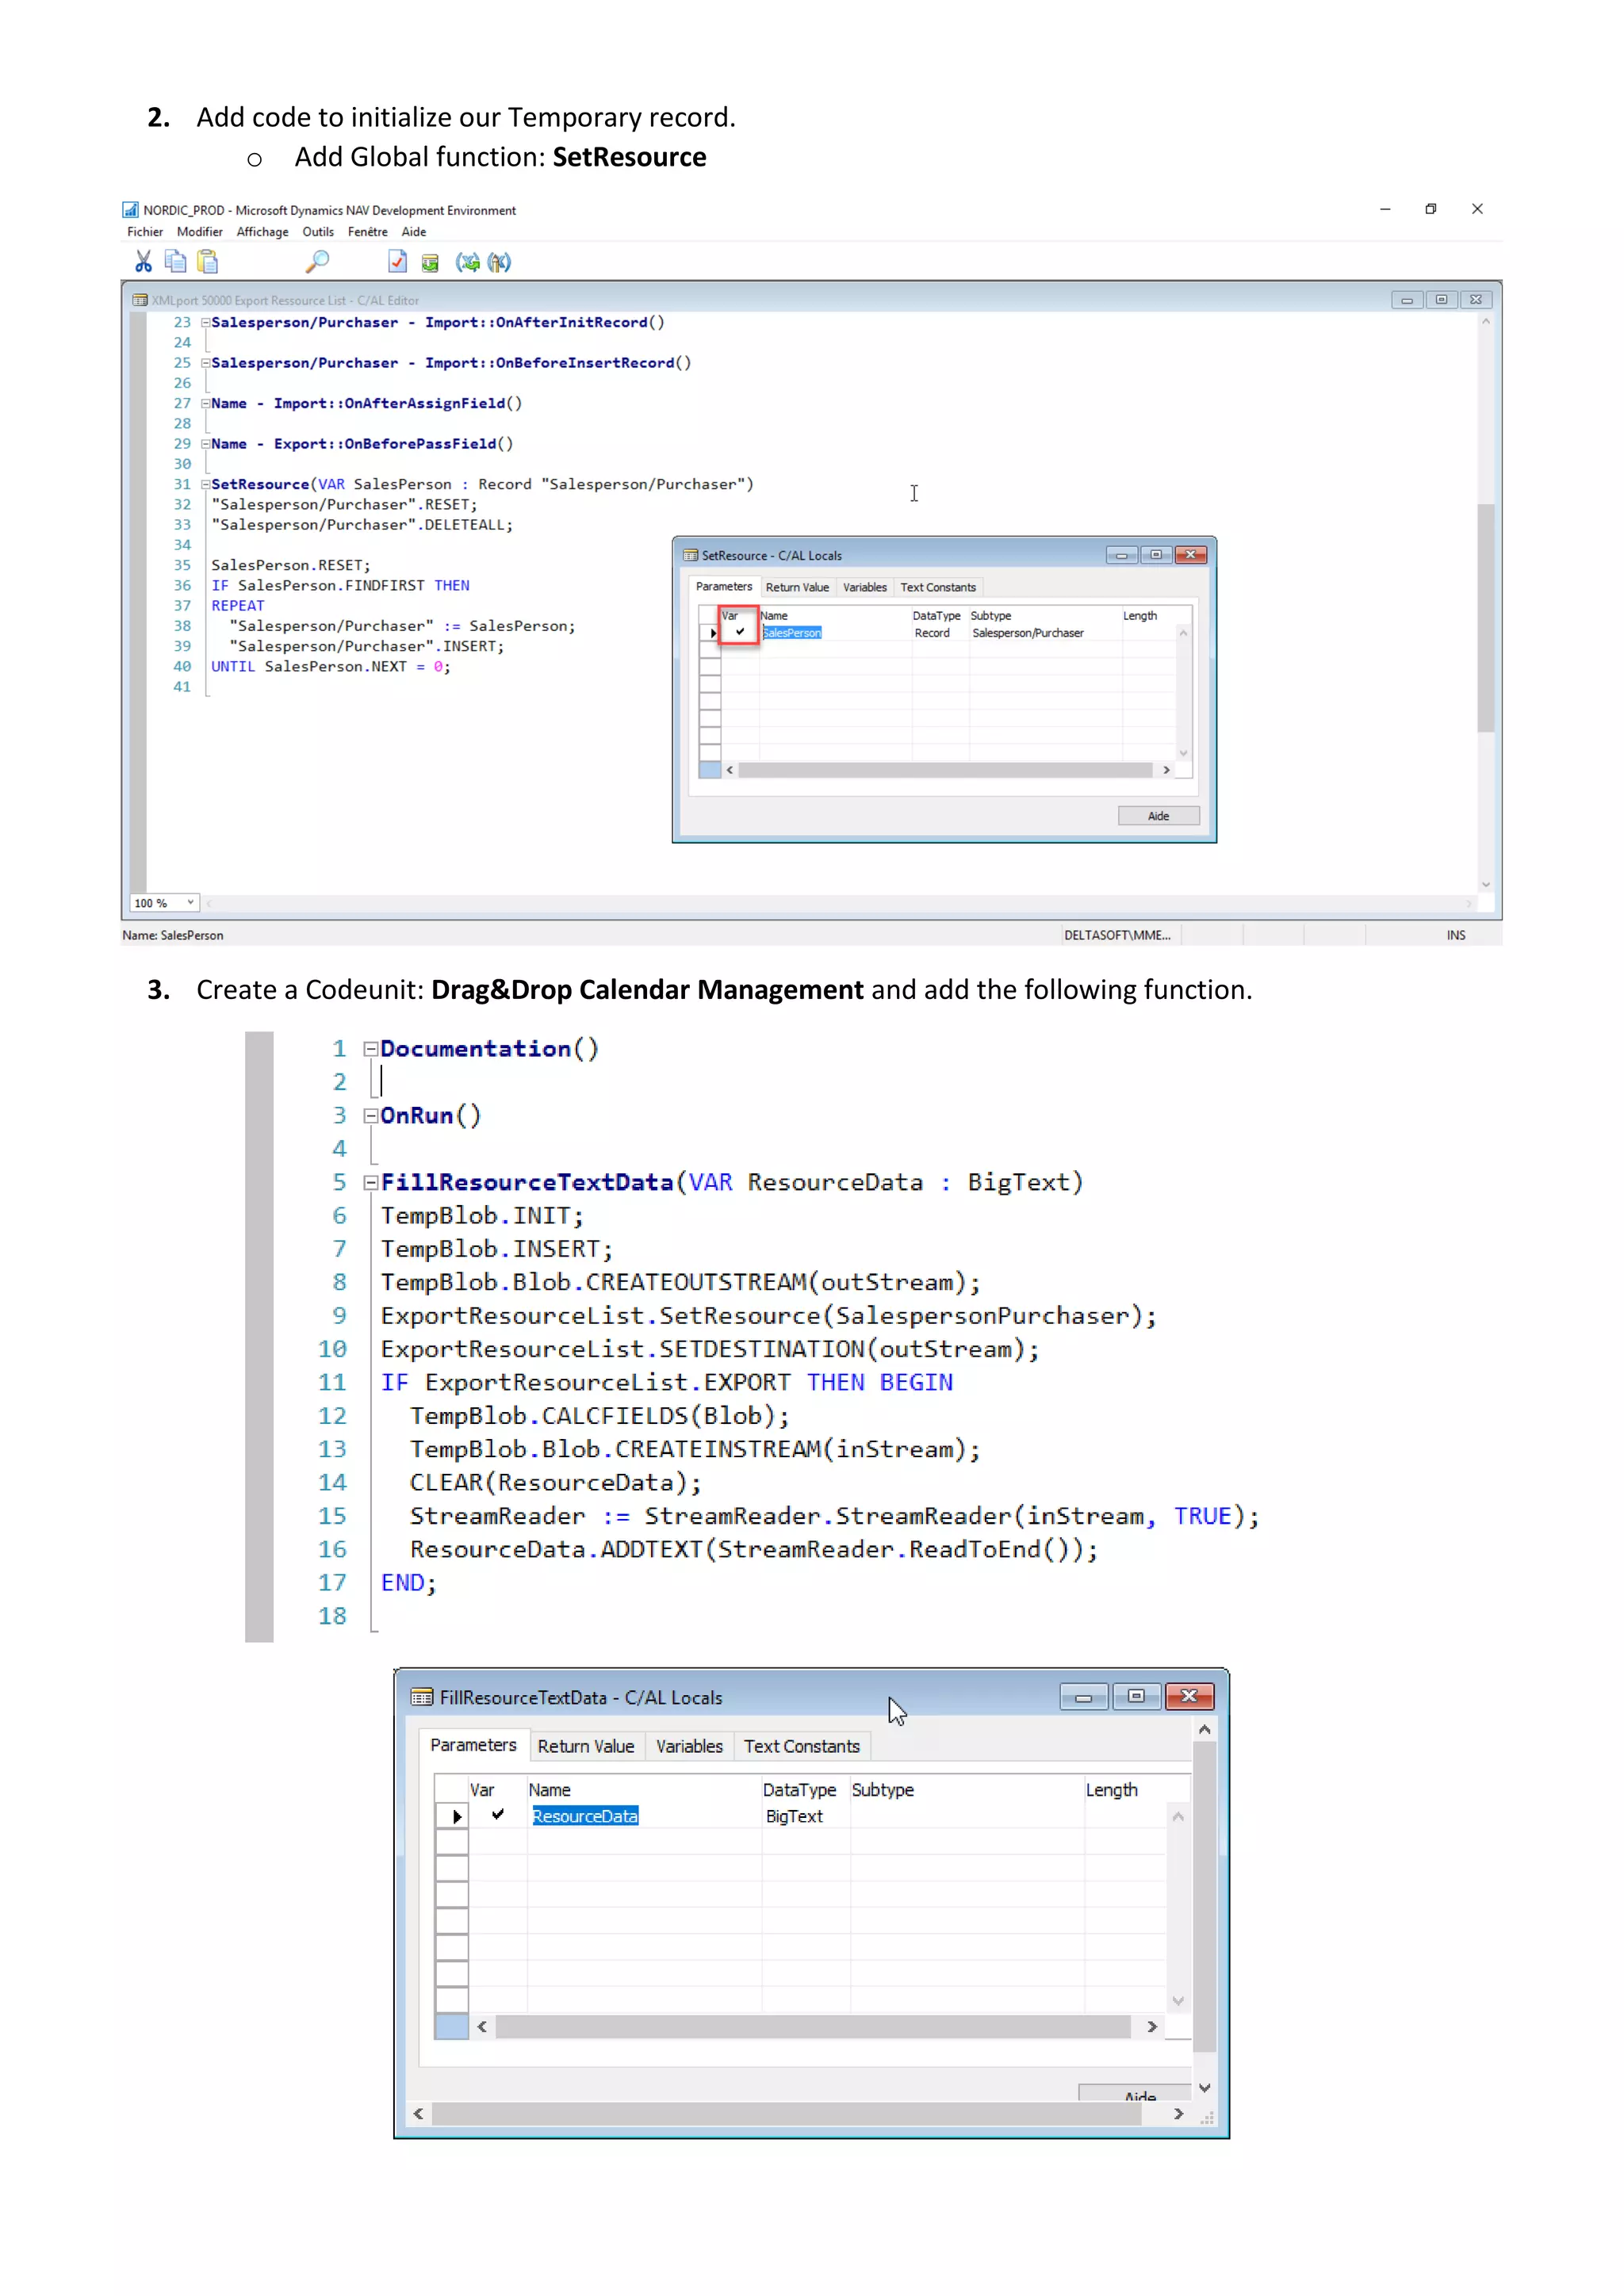Click the C/AL Symbol Menu toolbar icon

[467, 262]
